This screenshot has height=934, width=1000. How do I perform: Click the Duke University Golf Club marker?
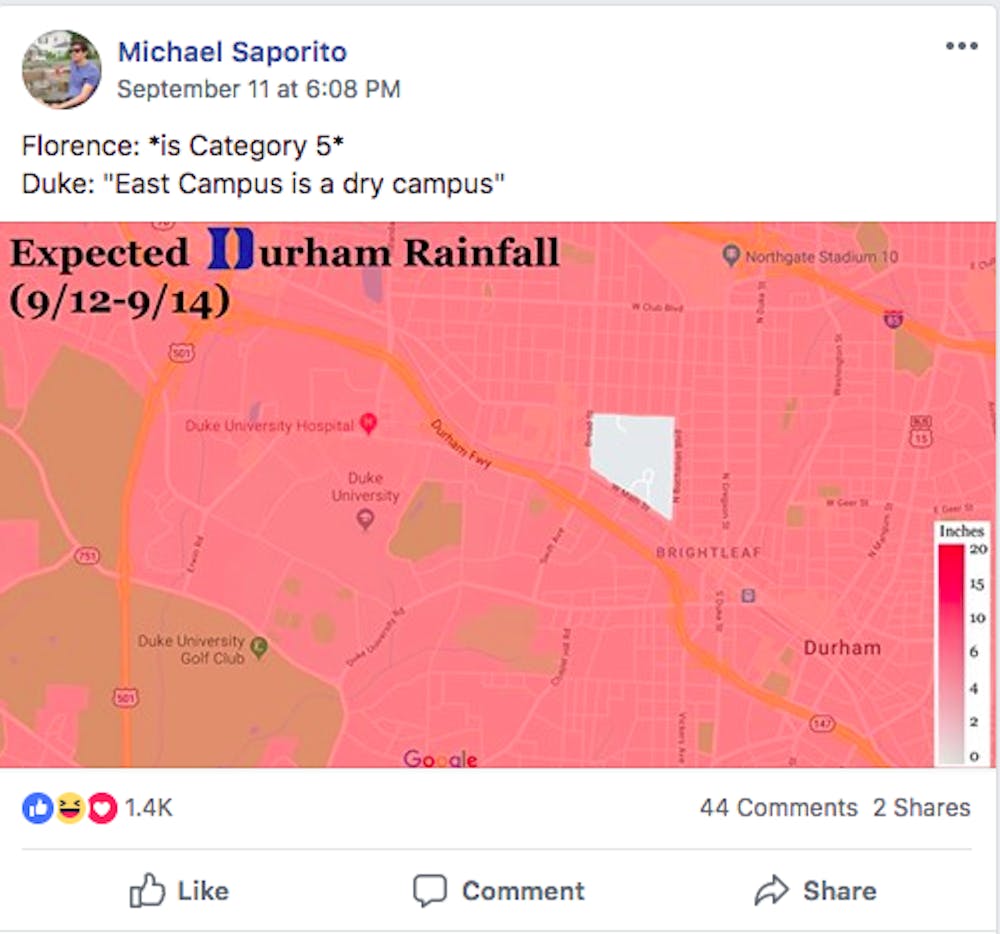coord(259,647)
